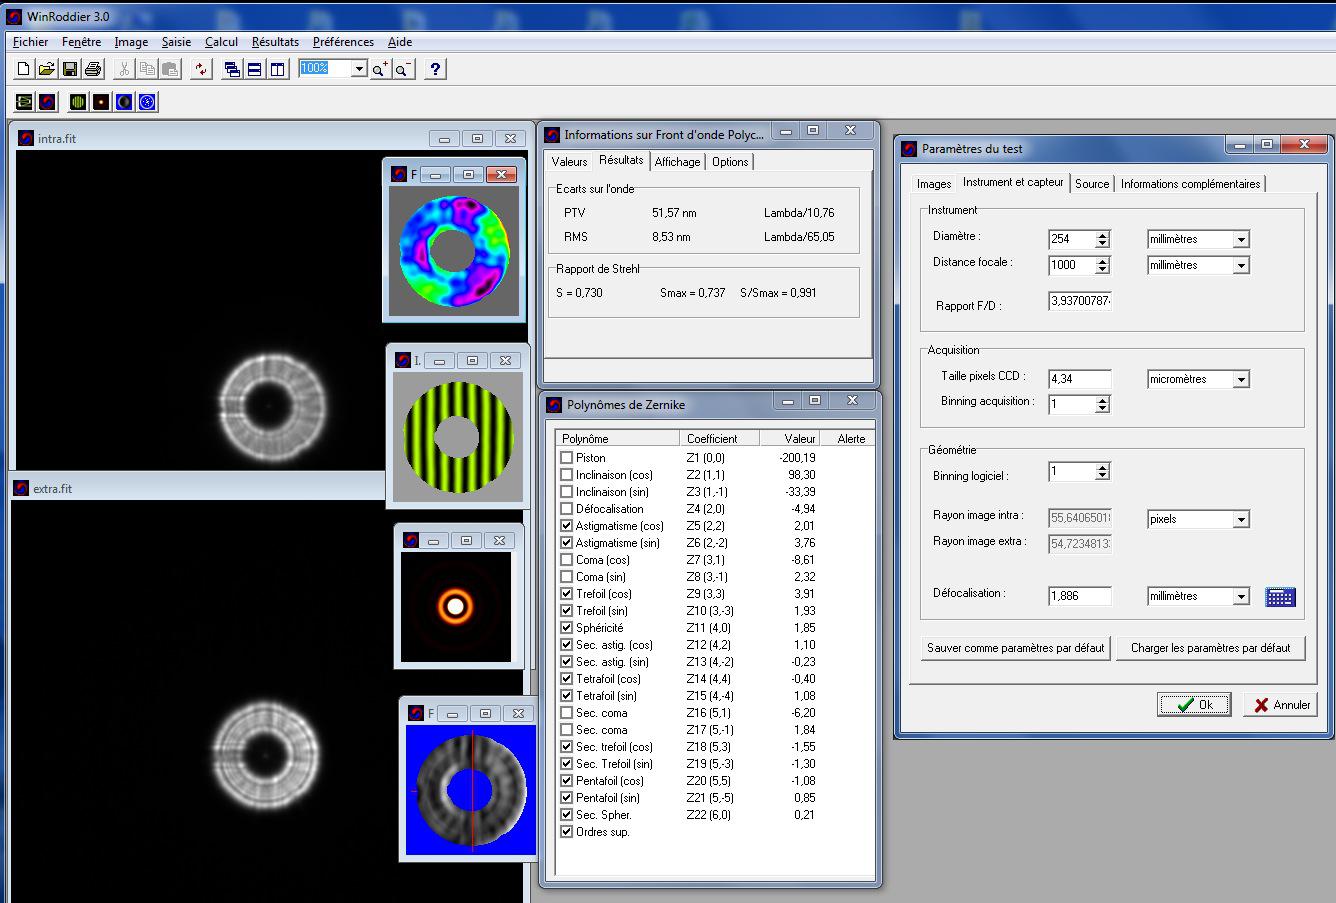Screen dimensions: 1336x903
Task: Click the Foucault test toolbar icon
Action: tap(124, 102)
